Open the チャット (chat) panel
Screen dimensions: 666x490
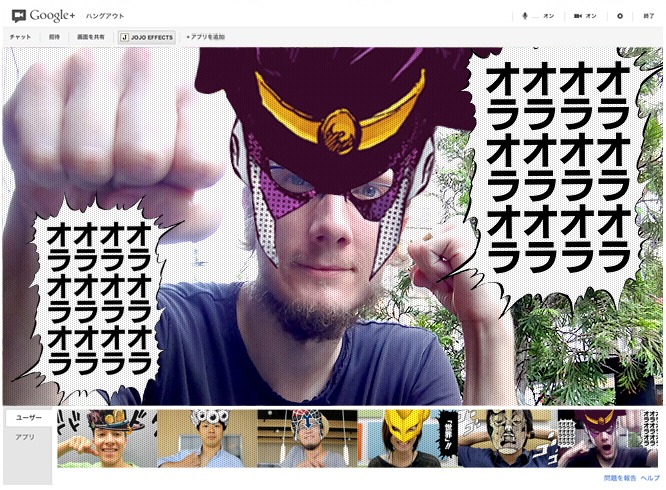click(x=20, y=37)
